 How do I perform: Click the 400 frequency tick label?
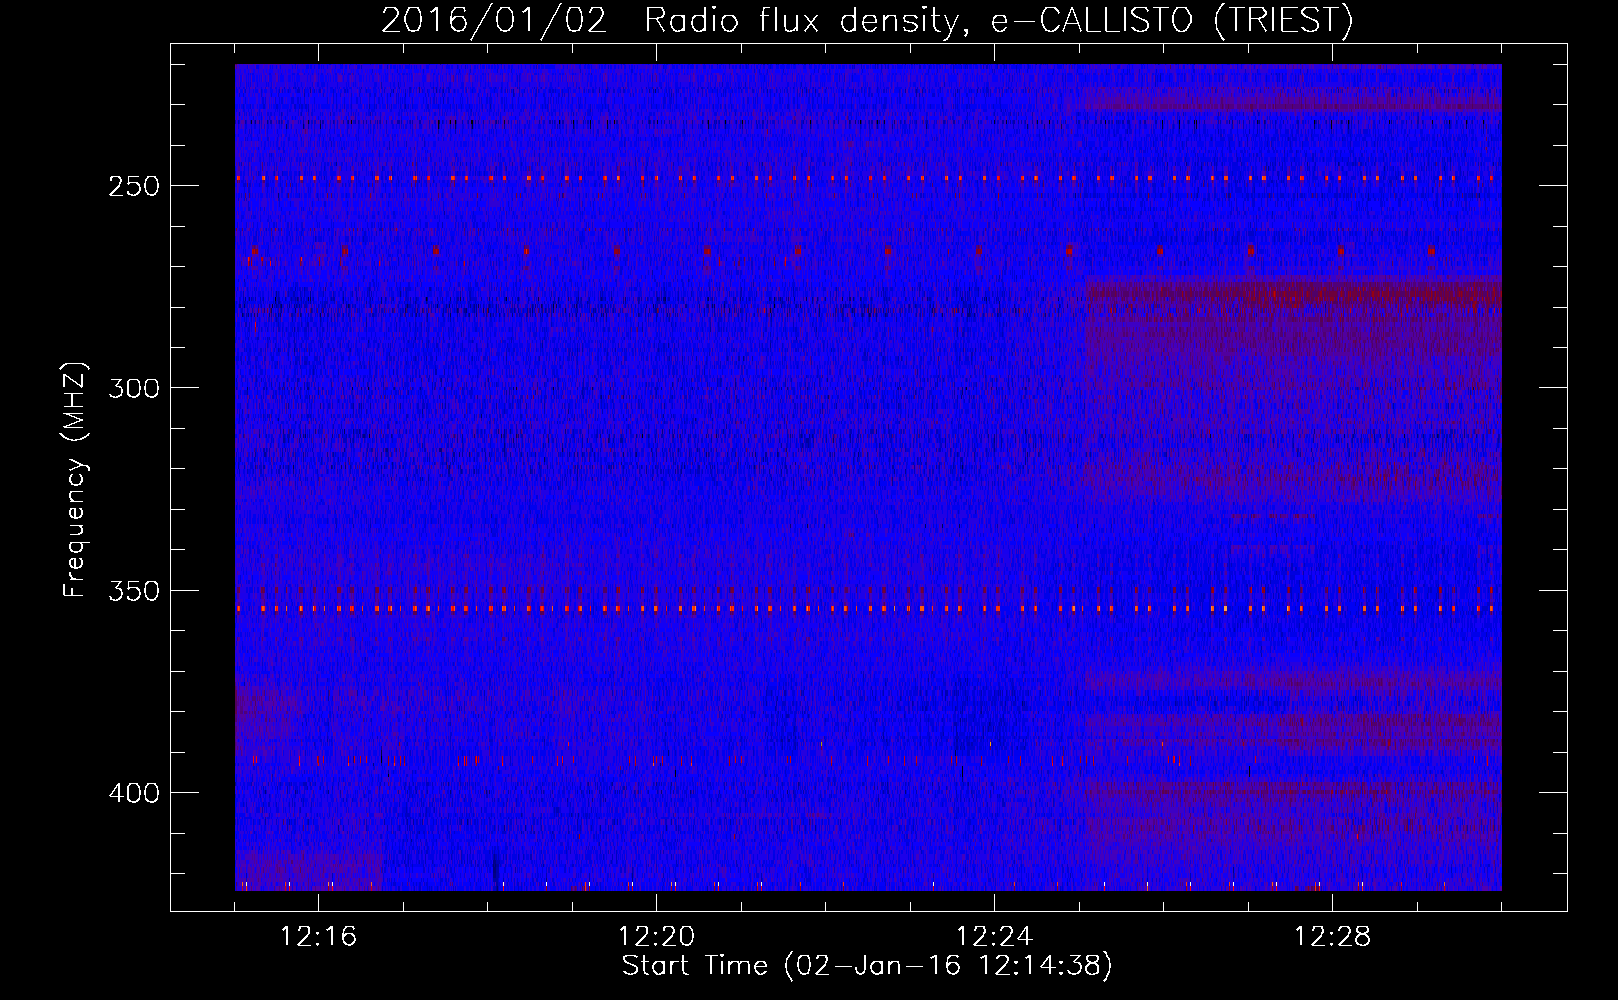coord(134,793)
